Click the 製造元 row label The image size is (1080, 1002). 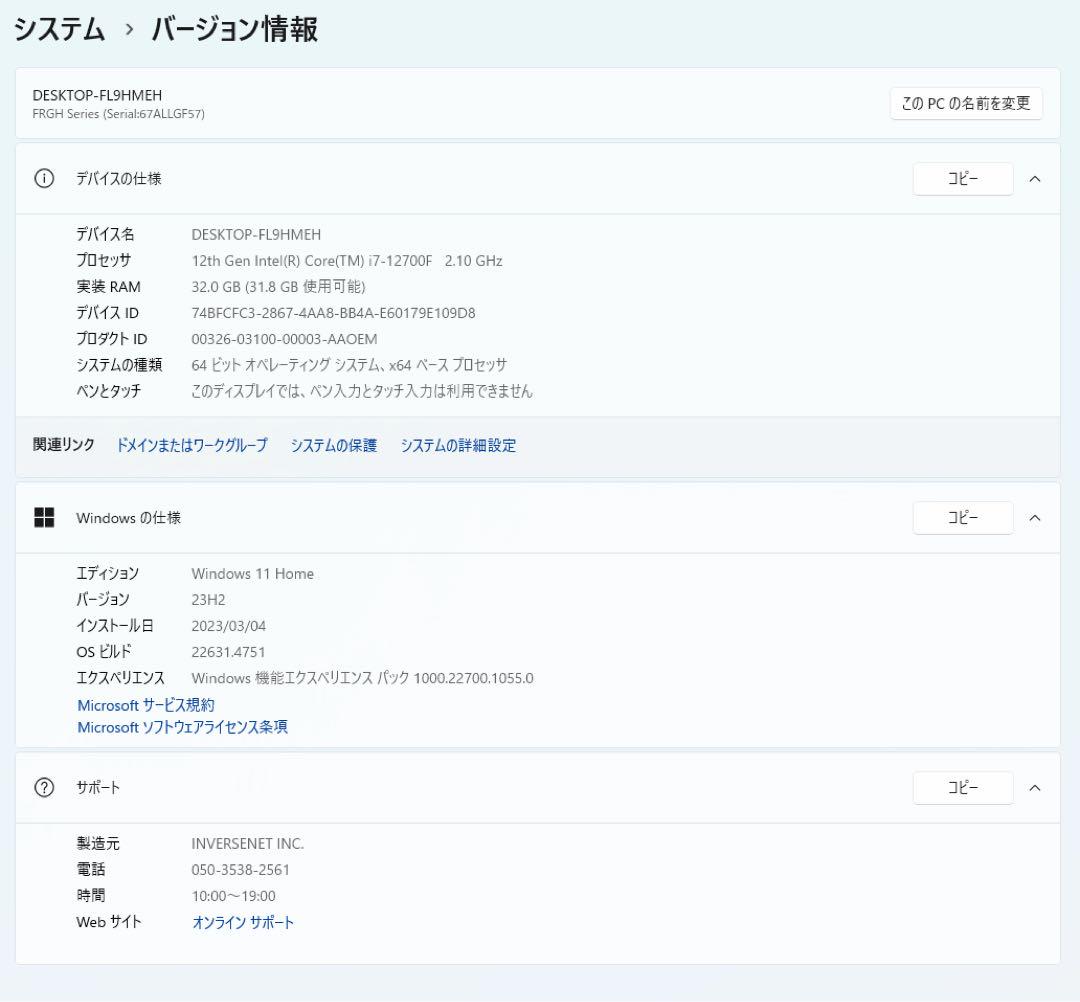coord(98,844)
